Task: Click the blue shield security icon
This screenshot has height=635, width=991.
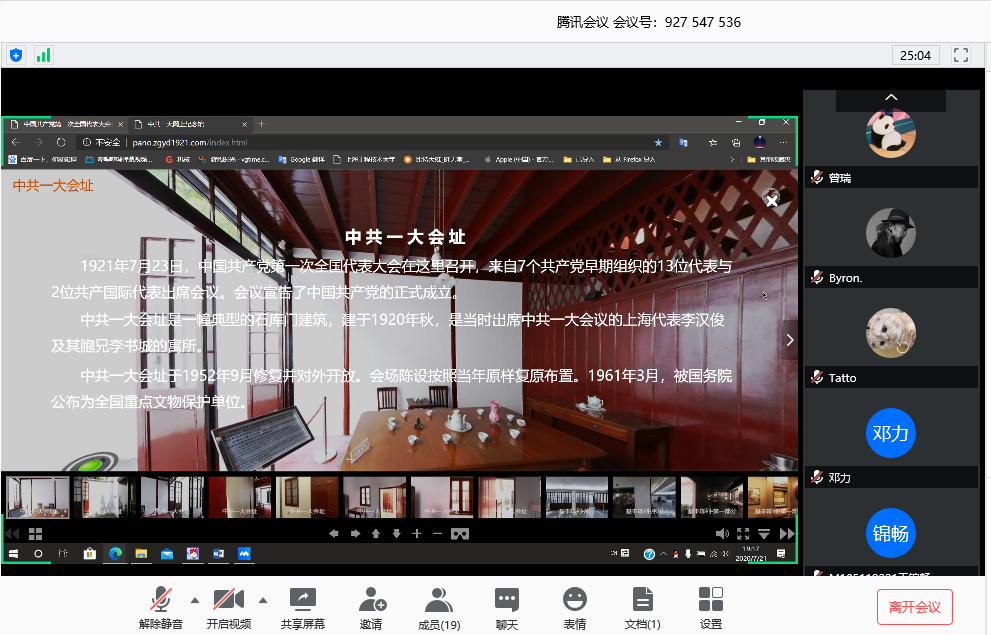Action: tap(16, 55)
